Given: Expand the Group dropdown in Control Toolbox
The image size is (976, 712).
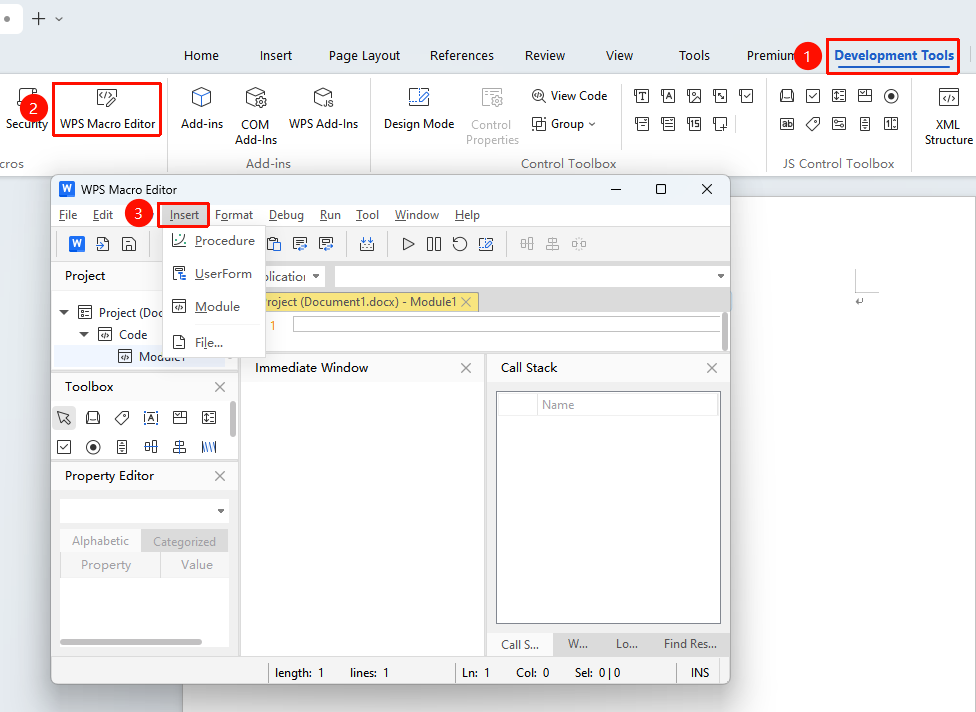Looking at the screenshot, I should (564, 124).
